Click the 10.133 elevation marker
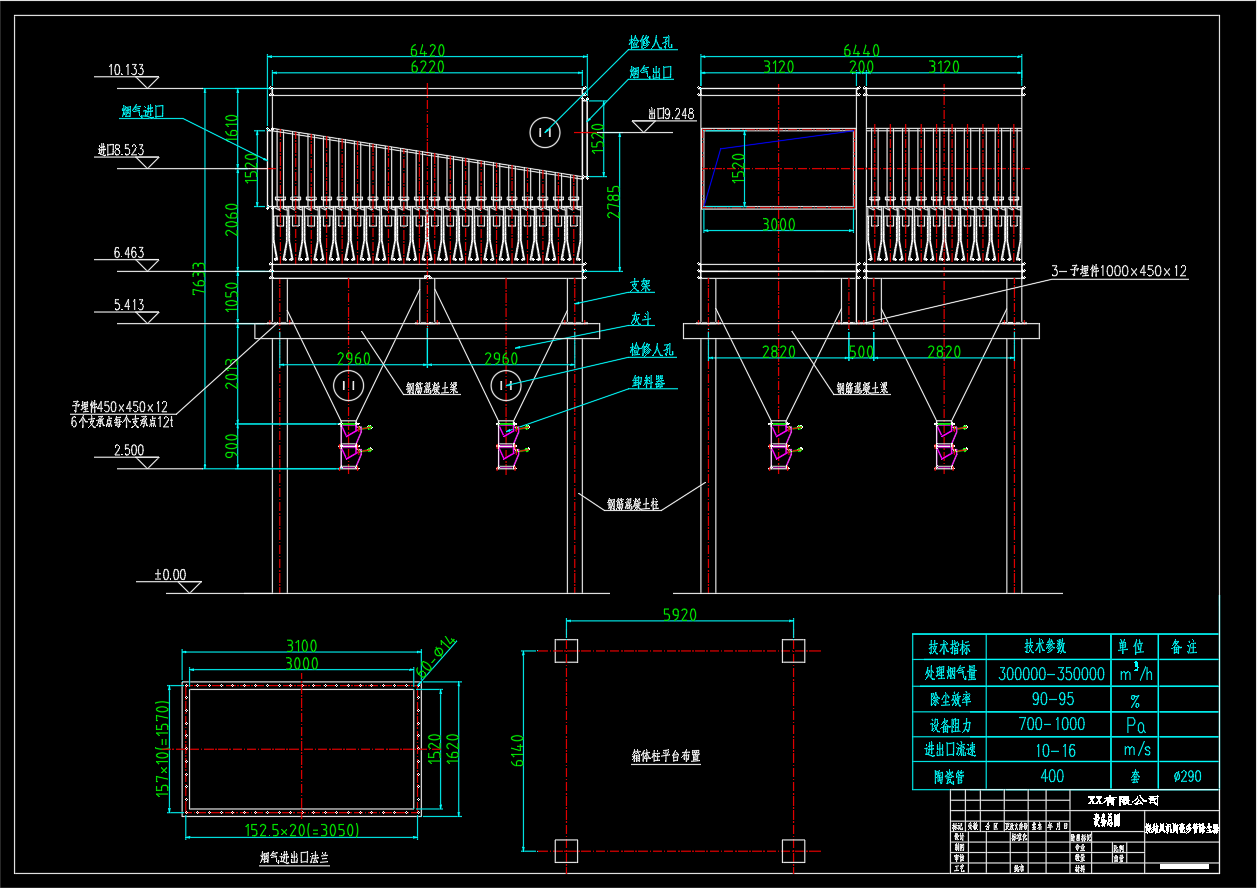The image size is (1257, 888). 126,70
